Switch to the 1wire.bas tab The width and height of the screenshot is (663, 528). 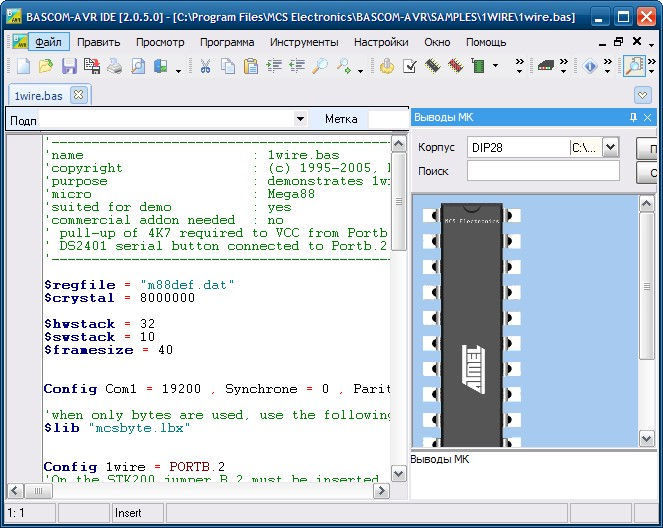[x=38, y=96]
